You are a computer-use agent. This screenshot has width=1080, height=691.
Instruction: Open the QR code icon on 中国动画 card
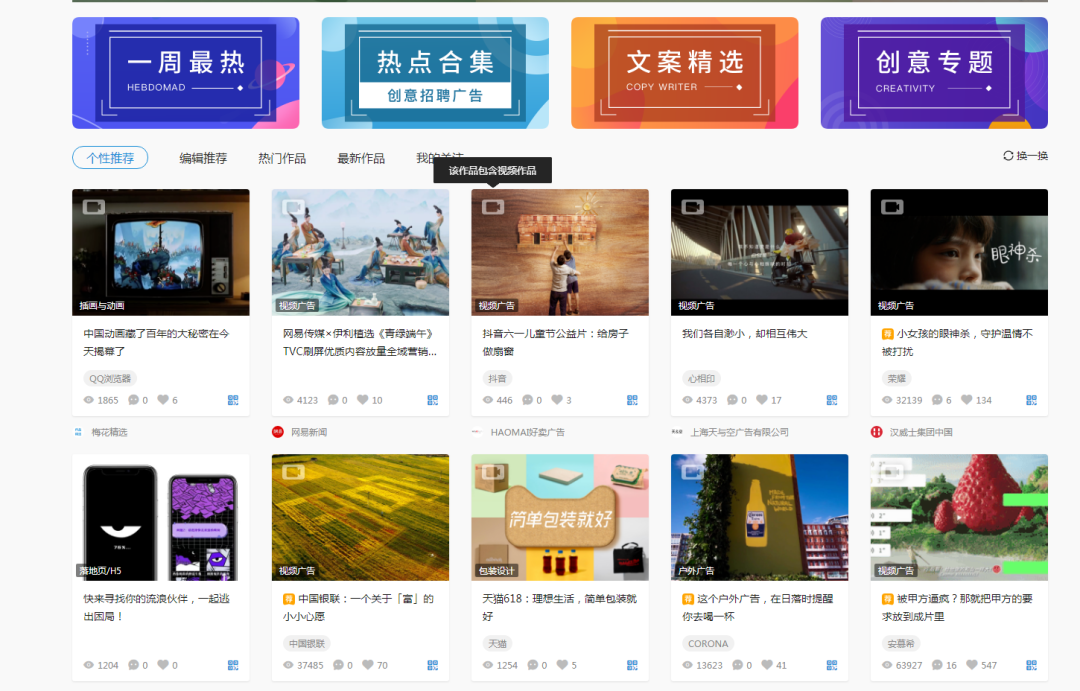(233, 400)
